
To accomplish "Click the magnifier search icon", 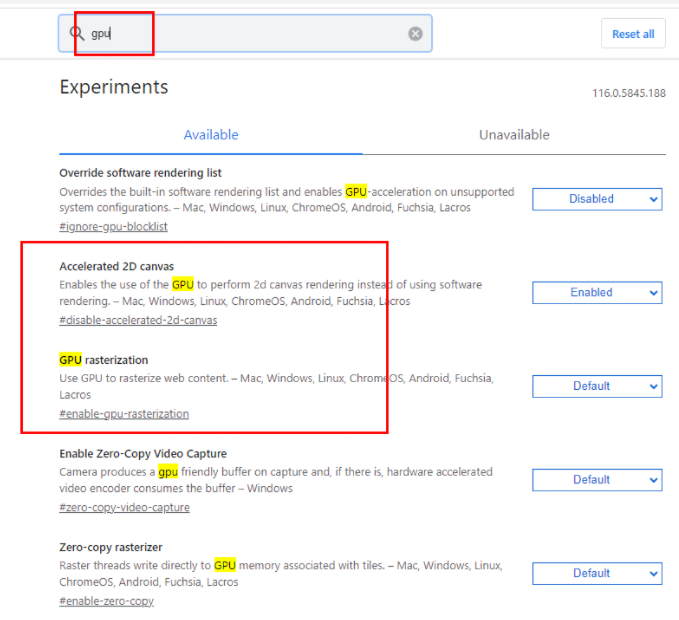I will [77, 33].
